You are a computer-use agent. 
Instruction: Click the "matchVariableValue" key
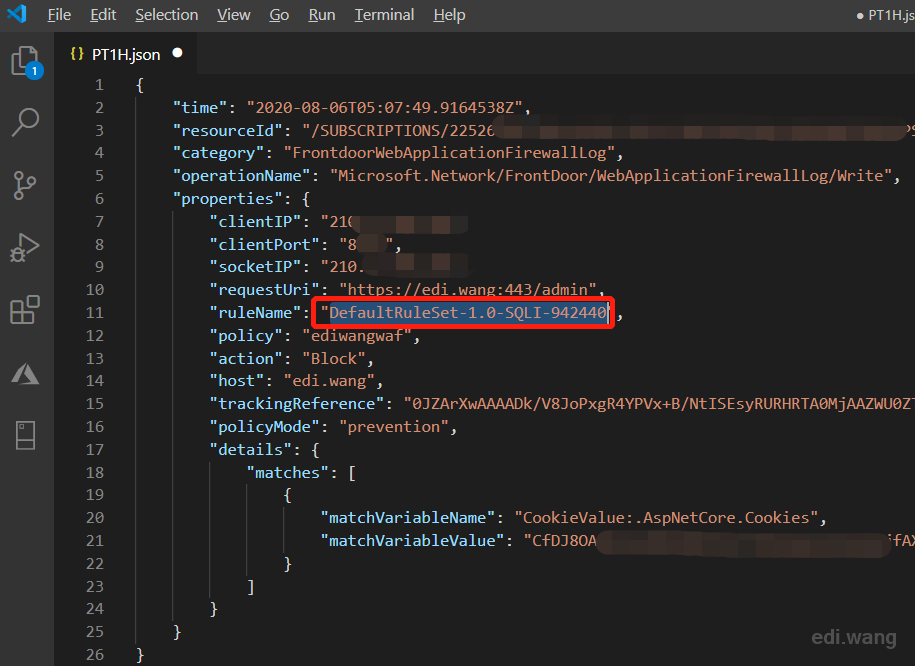pos(413,541)
